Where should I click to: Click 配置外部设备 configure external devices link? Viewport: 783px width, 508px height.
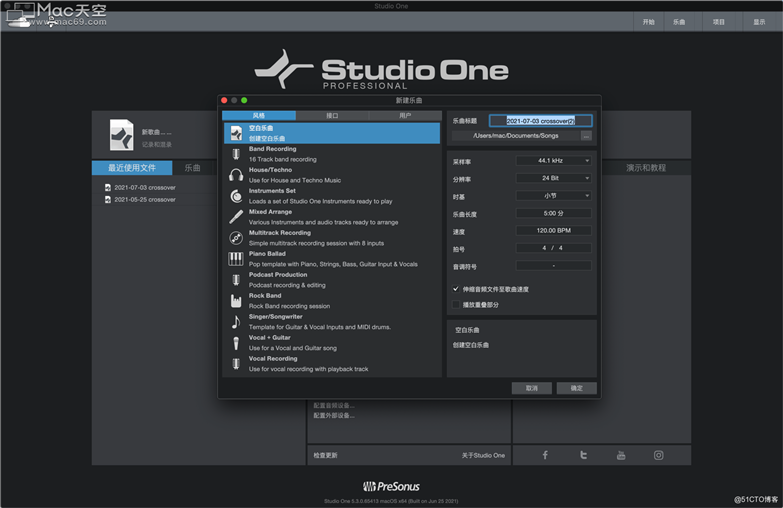334,416
